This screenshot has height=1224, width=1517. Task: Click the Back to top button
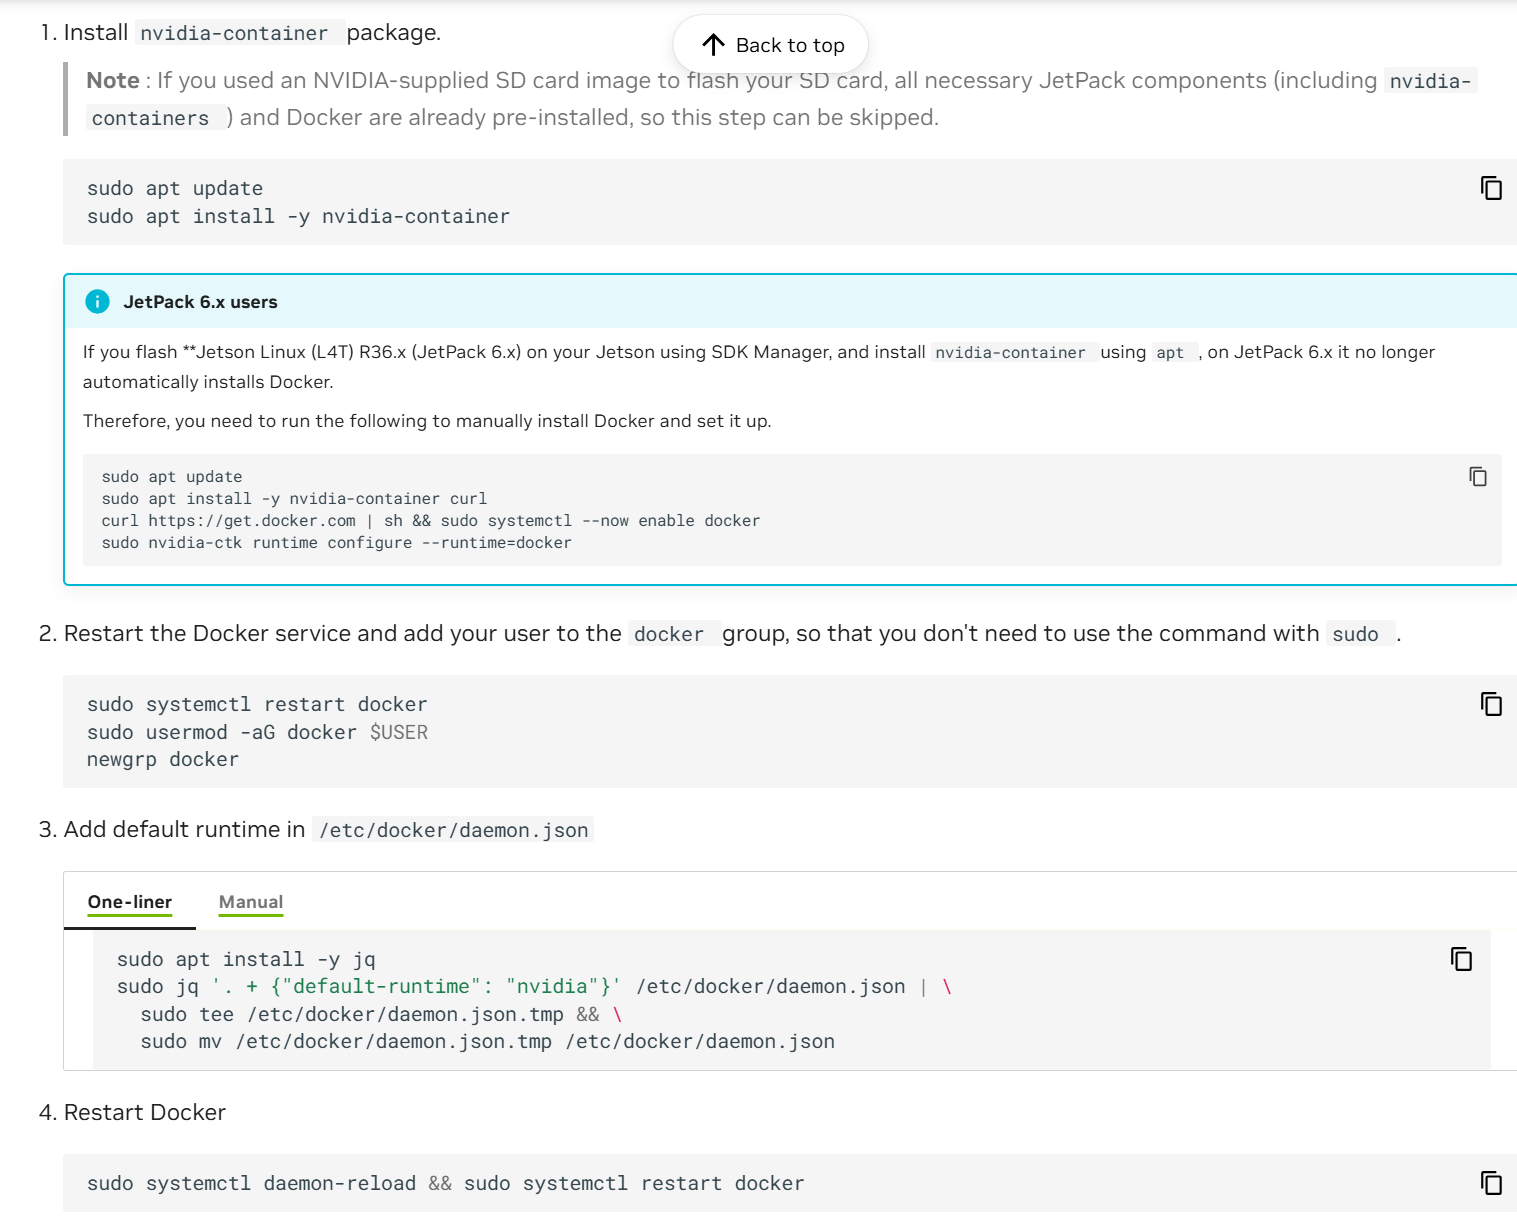point(771,45)
